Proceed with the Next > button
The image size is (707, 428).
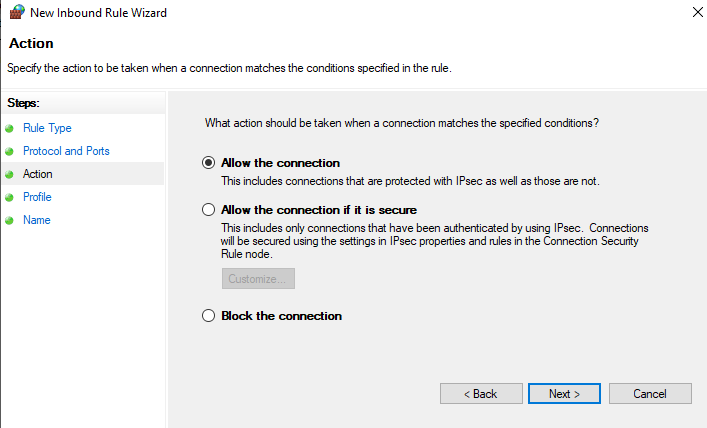(564, 394)
